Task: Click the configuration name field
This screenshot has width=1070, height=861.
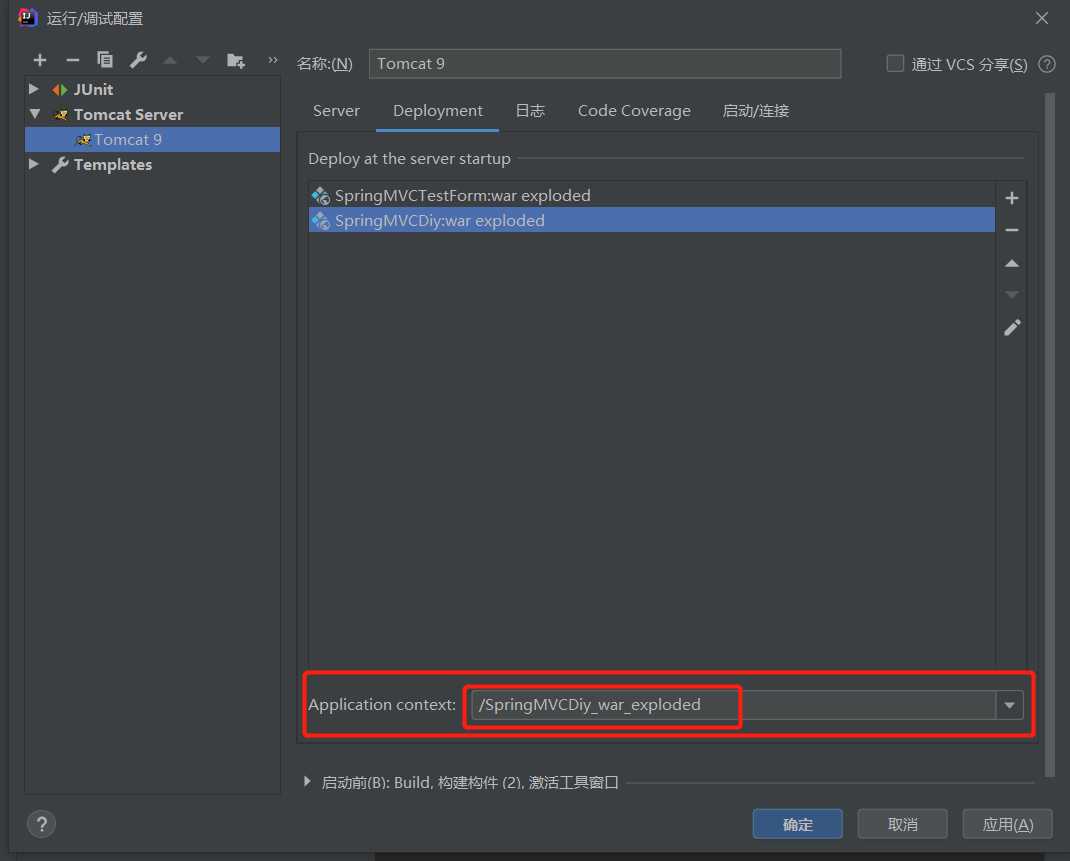Action: click(605, 63)
